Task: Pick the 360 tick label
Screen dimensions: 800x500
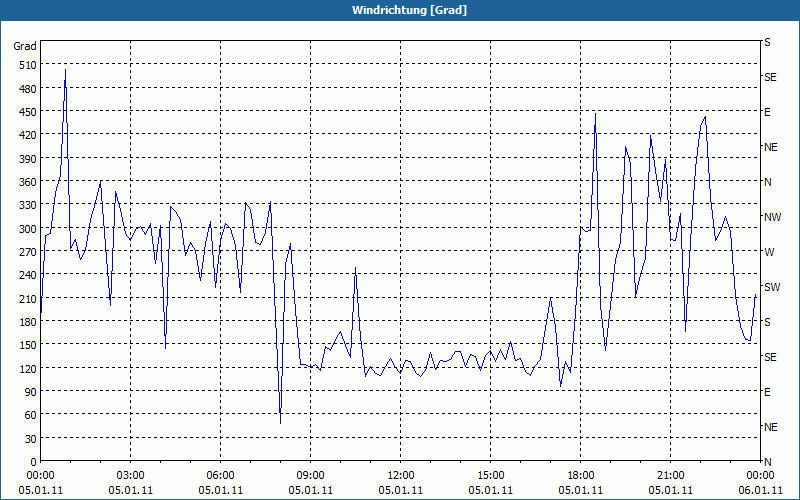Action: coord(28,182)
